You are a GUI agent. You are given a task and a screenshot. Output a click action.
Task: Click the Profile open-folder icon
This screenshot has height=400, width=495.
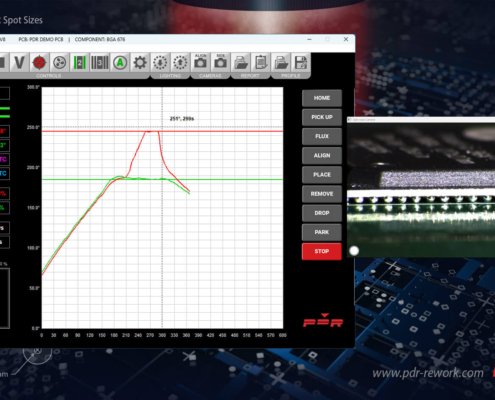click(x=281, y=62)
